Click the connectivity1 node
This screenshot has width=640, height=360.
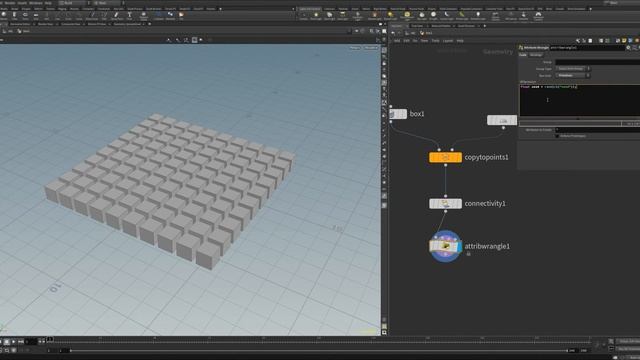pos(445,203)
